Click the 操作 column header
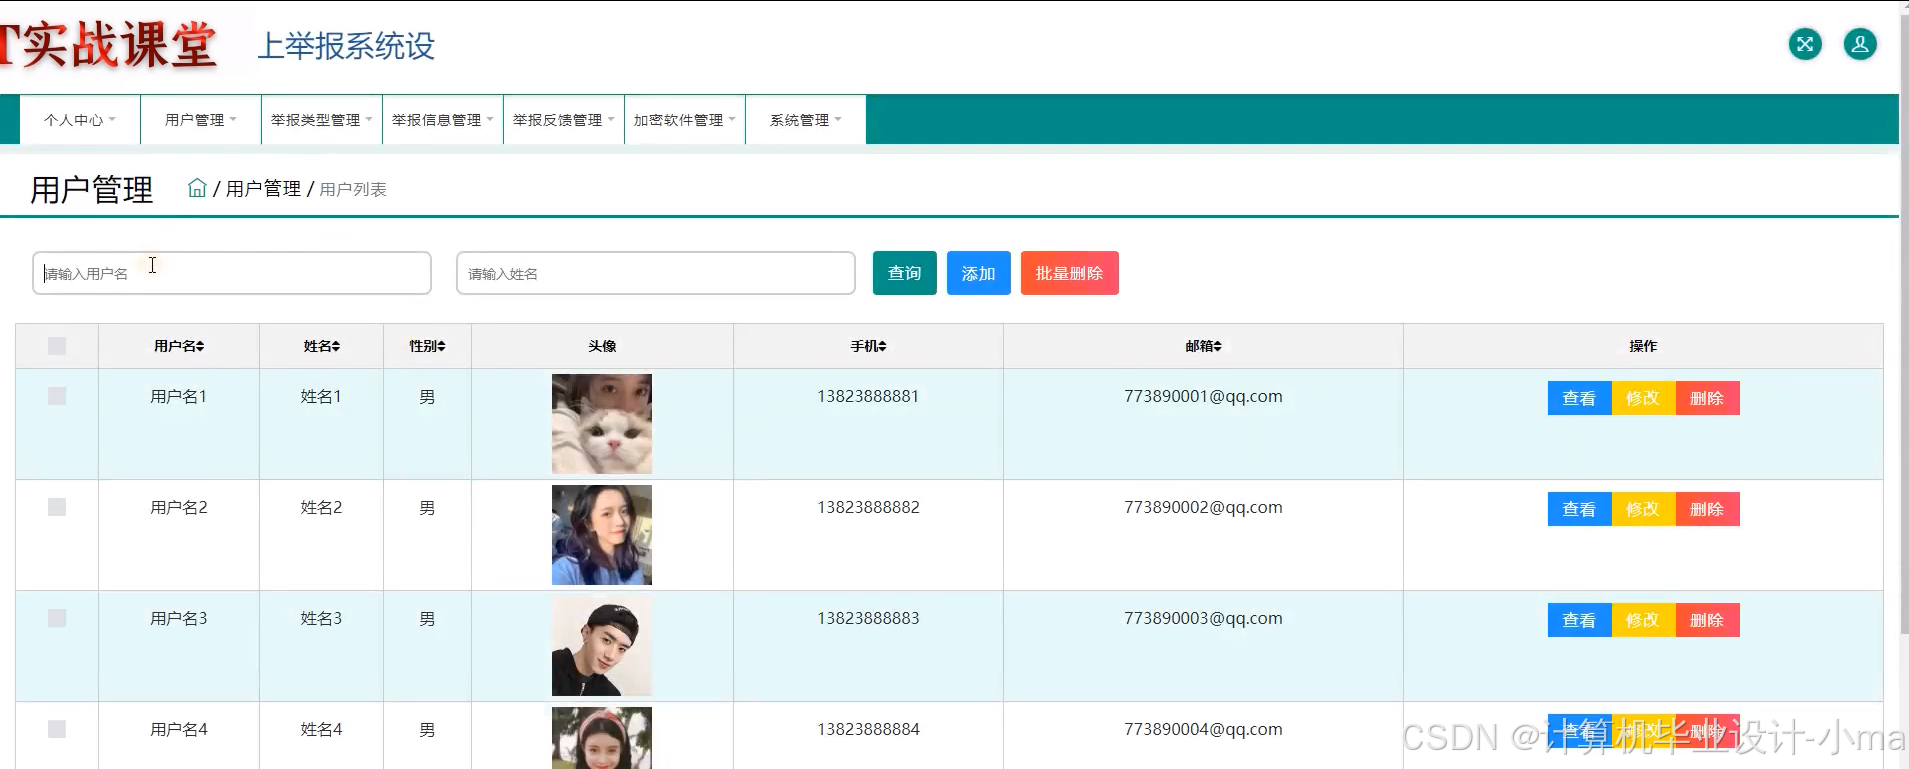The width and height of the screenshot is (1909, 769). [x=1643, y=346]
